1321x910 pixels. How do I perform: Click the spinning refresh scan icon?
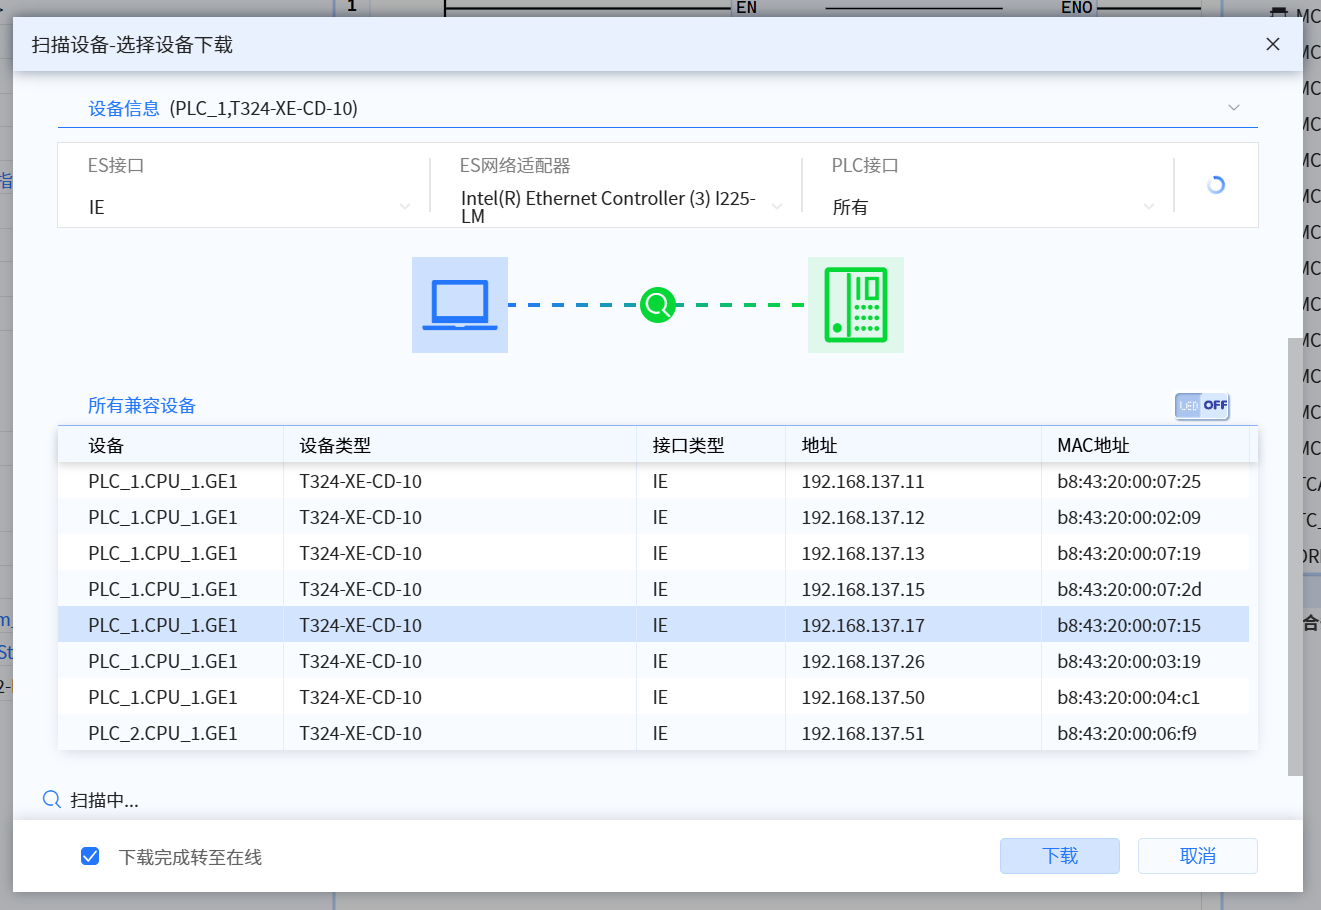(x=1216, y=185)
